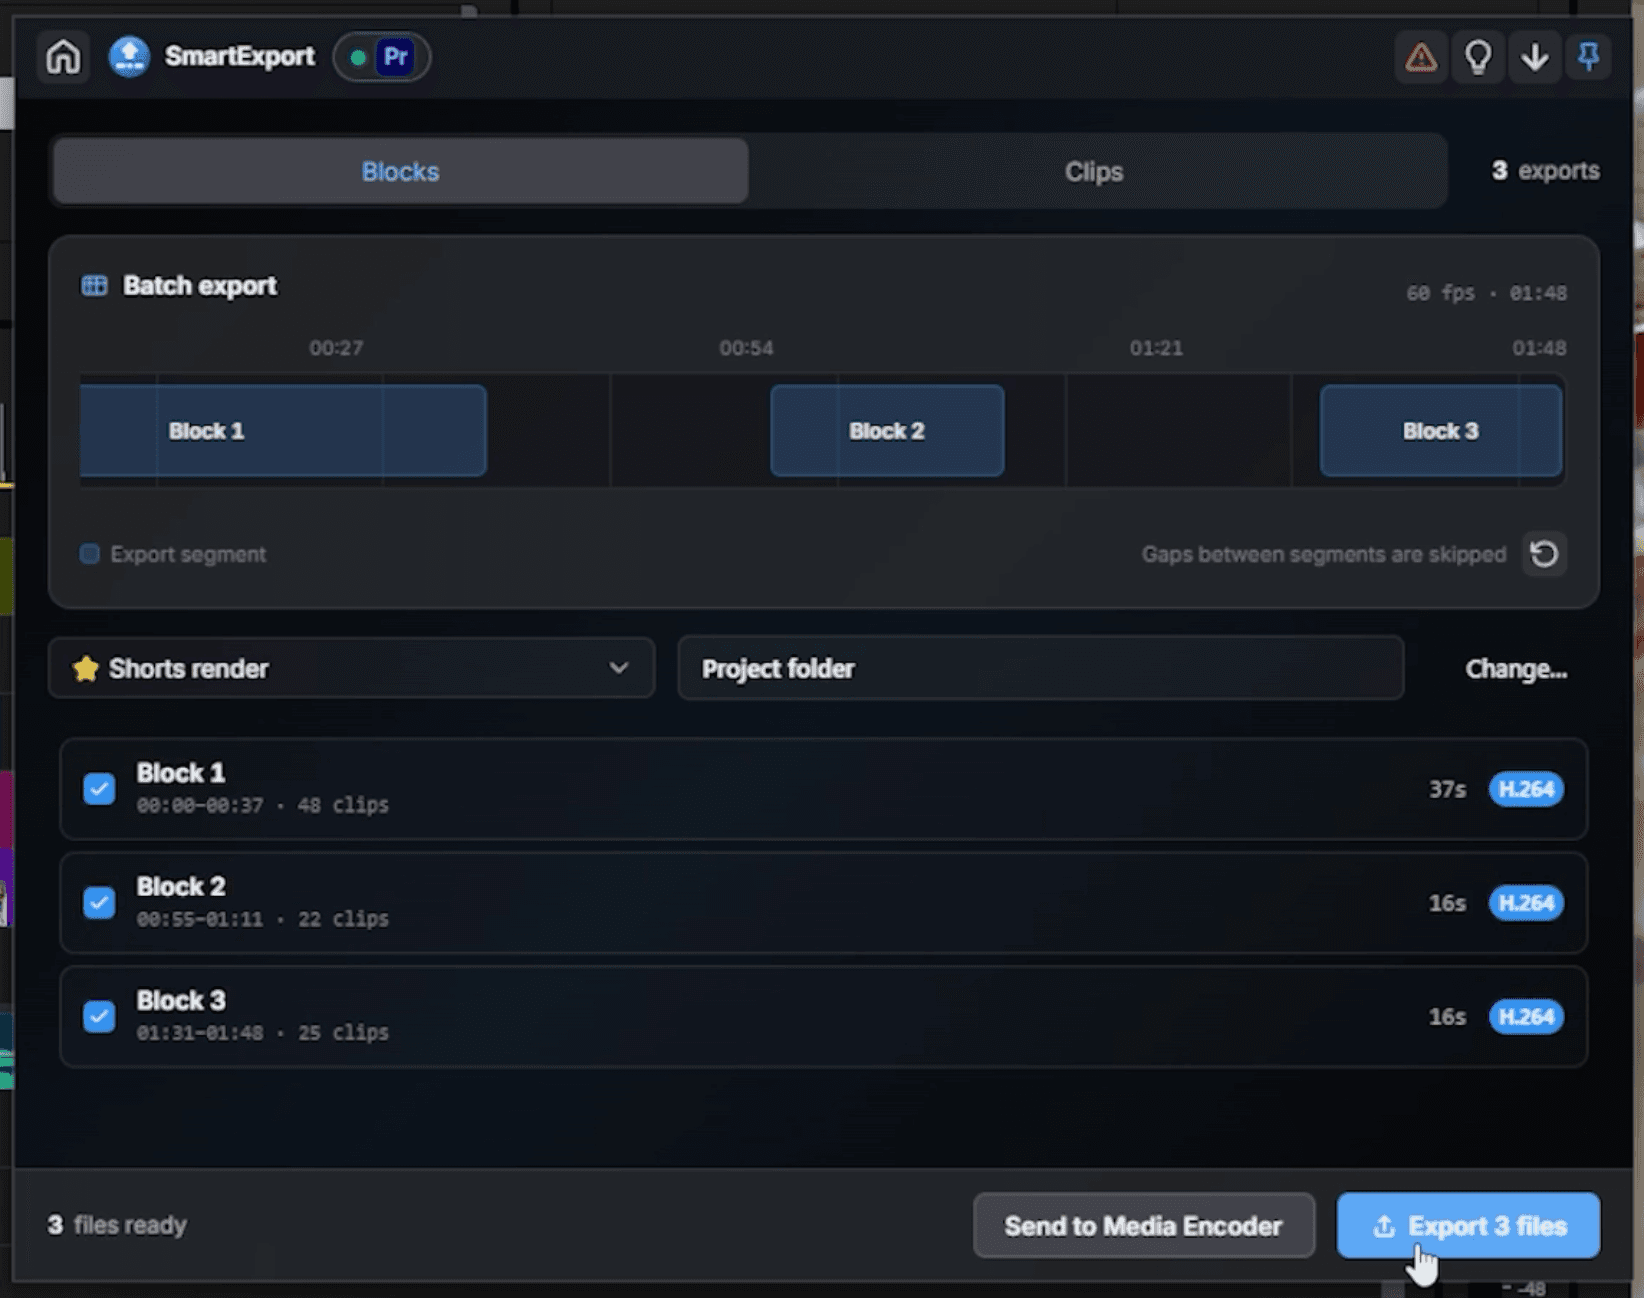1644x1298 pixels.
Task: Uncheck the Block 2 checkbox
Action: coord(99,903)
